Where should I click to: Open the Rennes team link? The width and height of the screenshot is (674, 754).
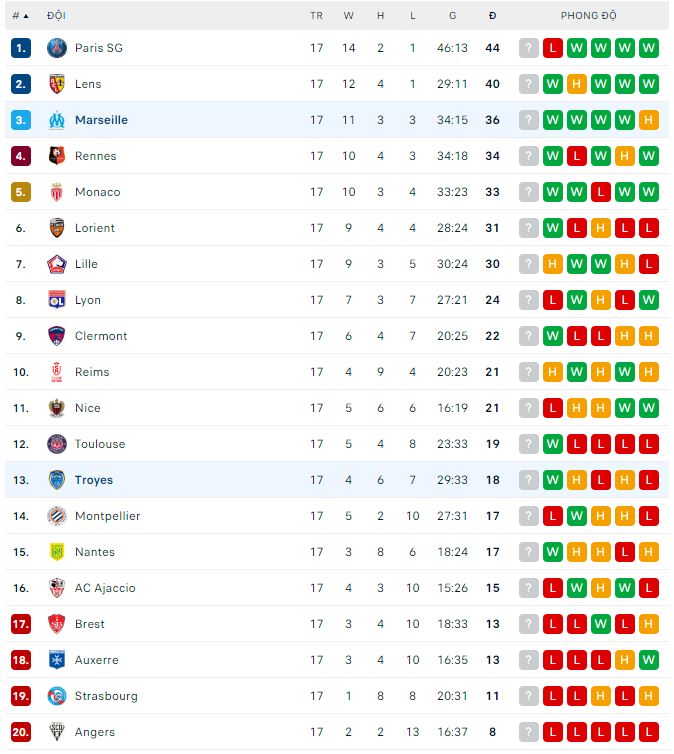95,156
